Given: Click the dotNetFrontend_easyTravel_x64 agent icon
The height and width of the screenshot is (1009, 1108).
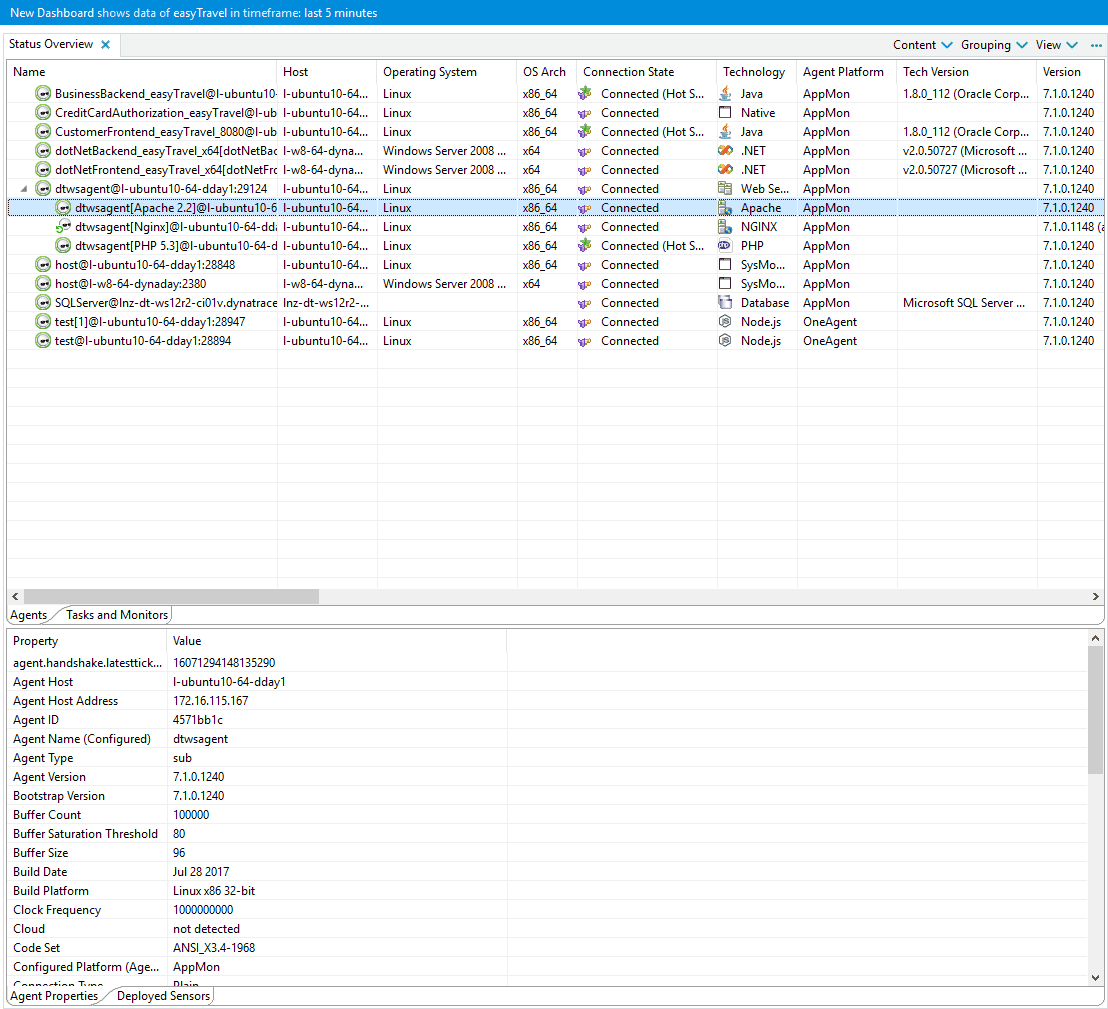Looking at the screenshot, I should click(43, 170).
